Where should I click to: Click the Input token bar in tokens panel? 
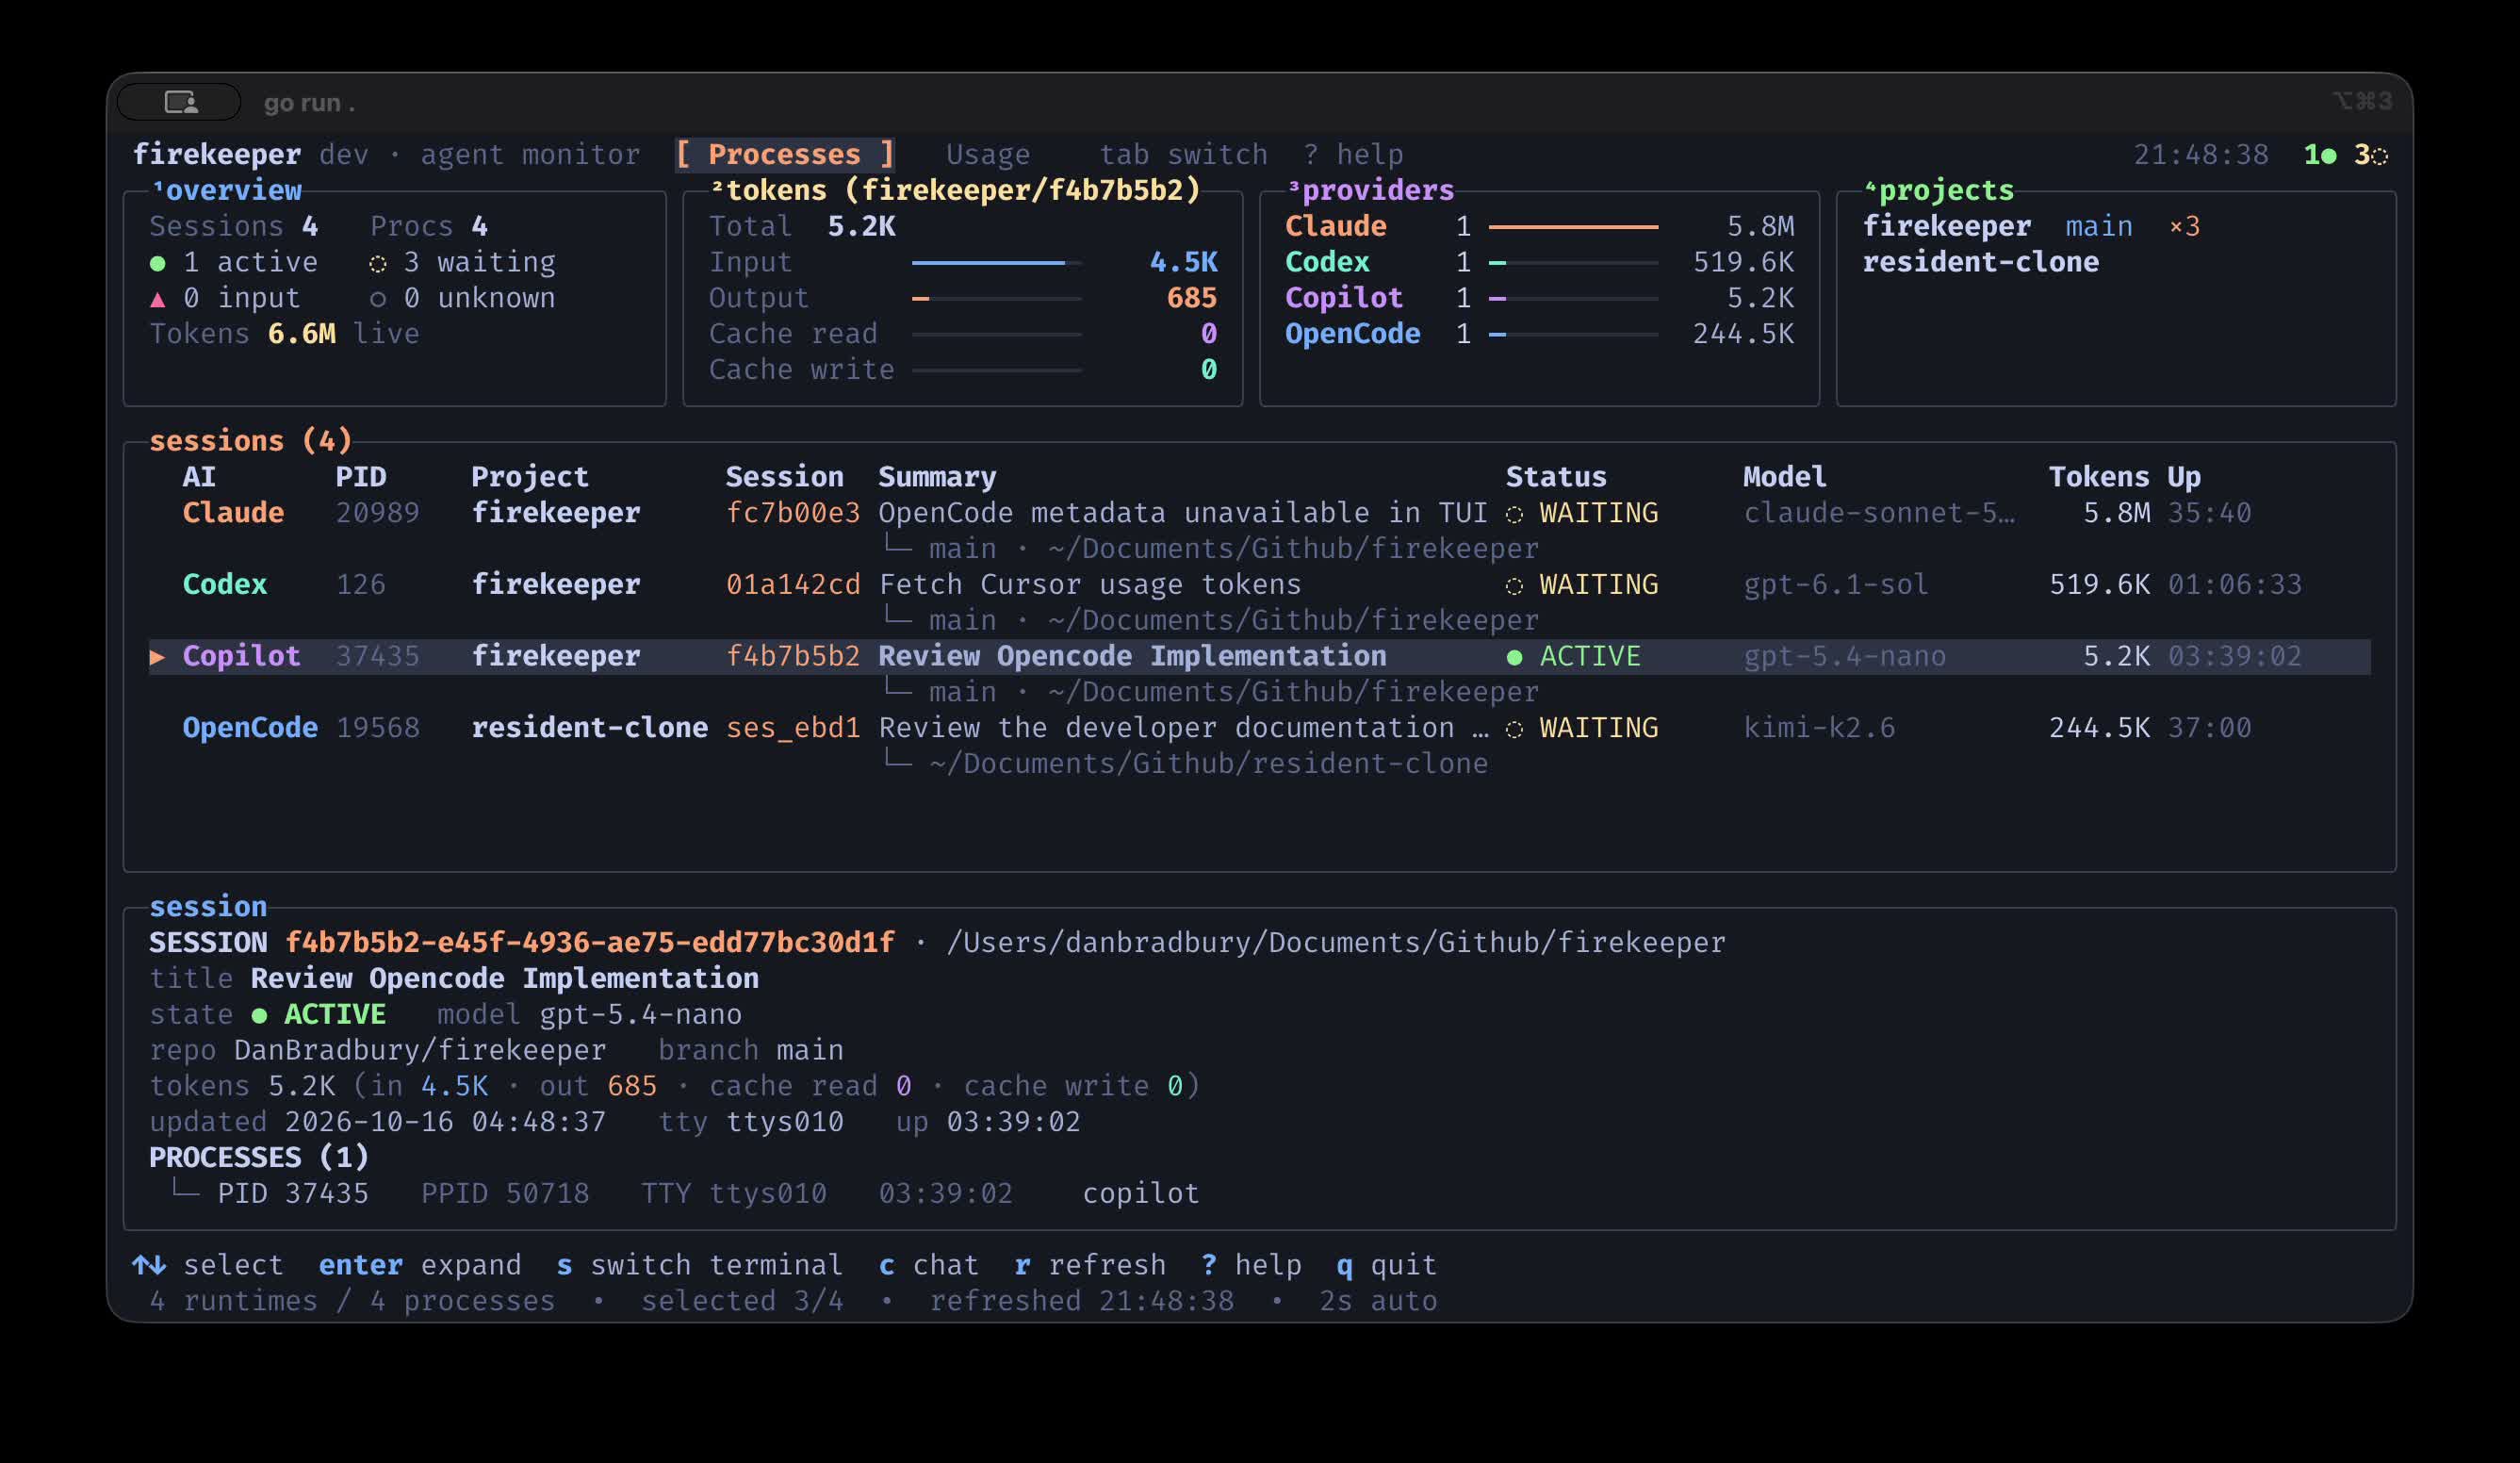pos(996,263)
